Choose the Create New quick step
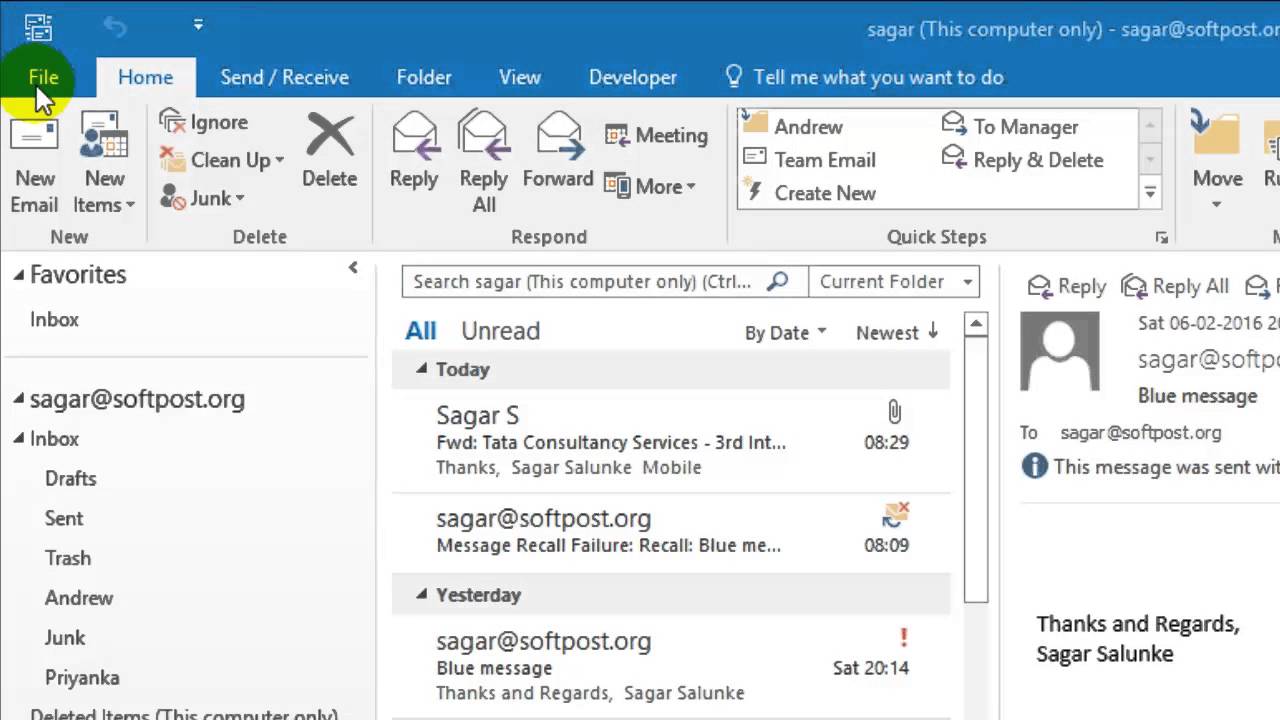The width and height of the screenshot is (1280, 720). click(810, 193)
